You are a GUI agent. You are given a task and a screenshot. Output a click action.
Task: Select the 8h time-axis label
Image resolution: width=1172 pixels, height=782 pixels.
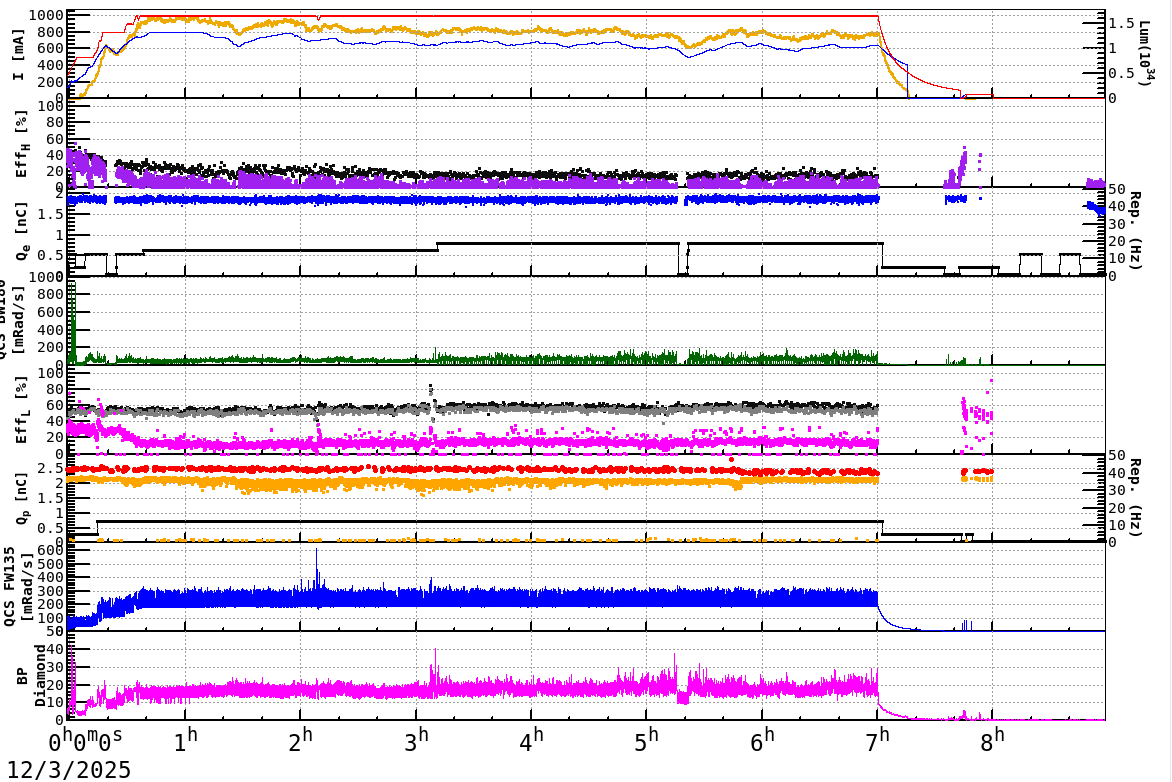tap(990, 740)
